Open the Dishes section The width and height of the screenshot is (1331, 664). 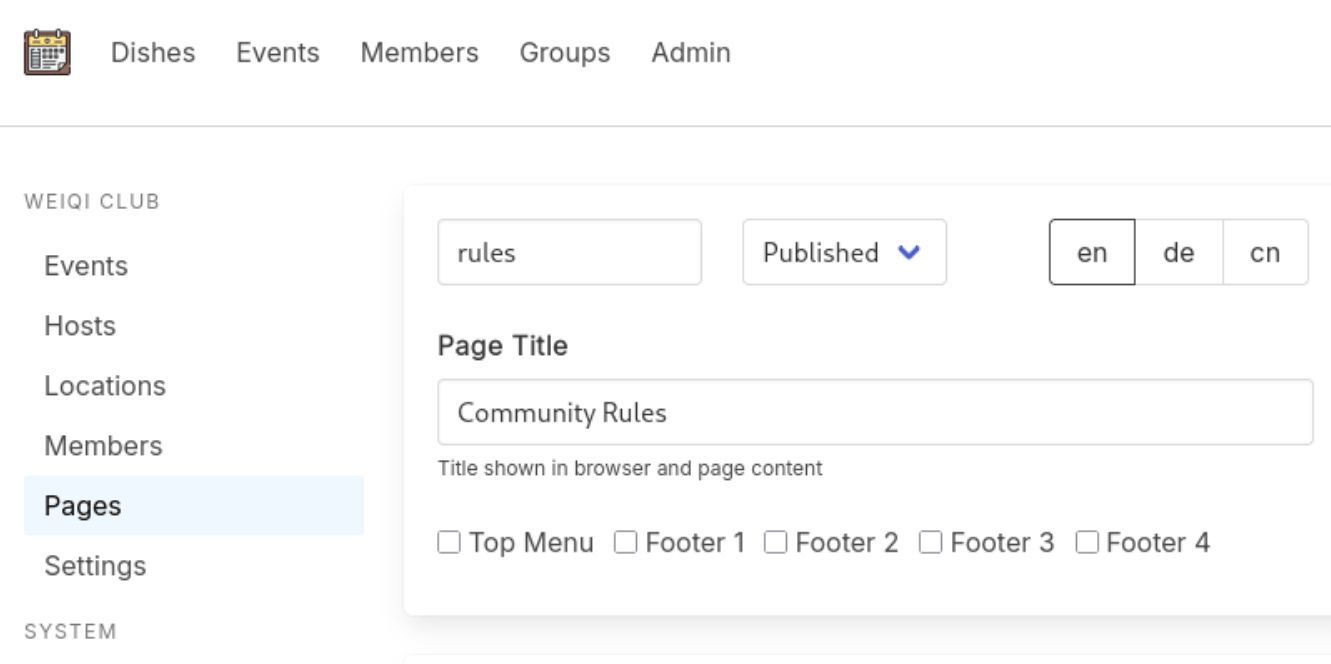tap(154, 53)
